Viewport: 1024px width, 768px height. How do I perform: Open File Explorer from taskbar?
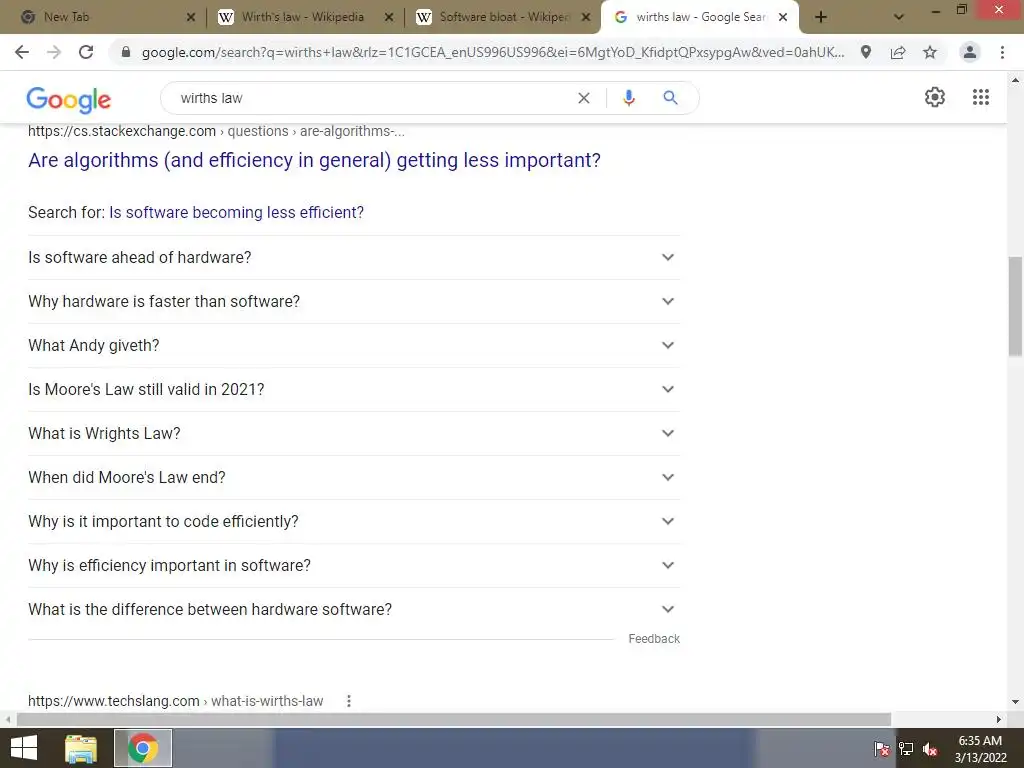(x=81, y=748)
